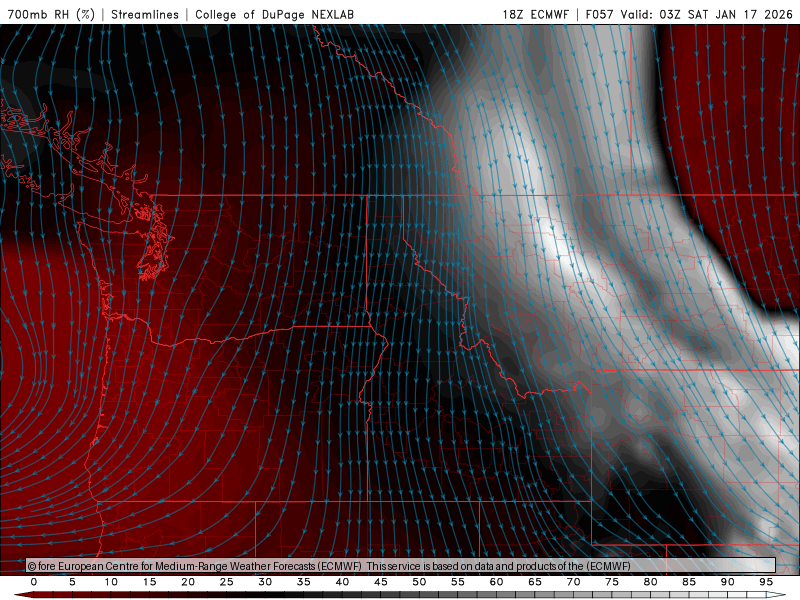Click the '20' value on the color scale
800x600 pixels.
[x=188, y=582]
